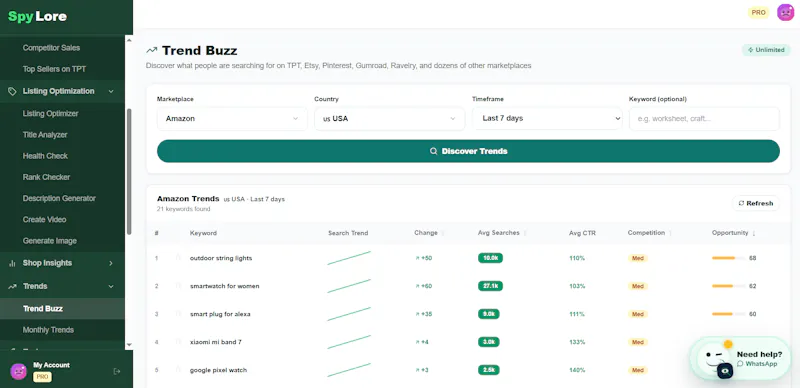800x388 pixels.
Task: Click My Account label
Action: (52, 365)
